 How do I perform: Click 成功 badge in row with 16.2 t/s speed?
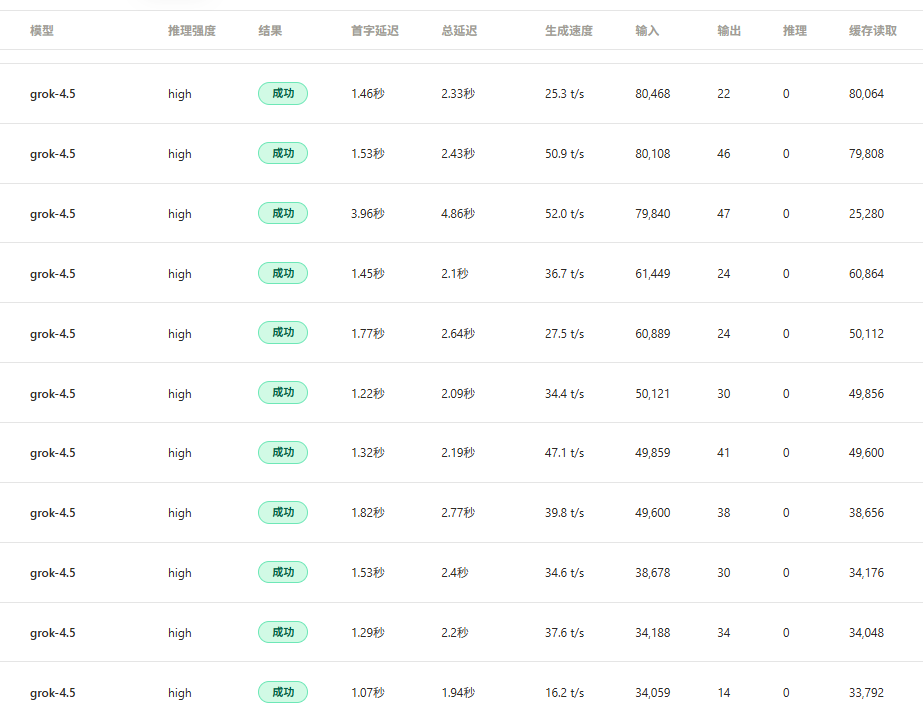[283, 692]
